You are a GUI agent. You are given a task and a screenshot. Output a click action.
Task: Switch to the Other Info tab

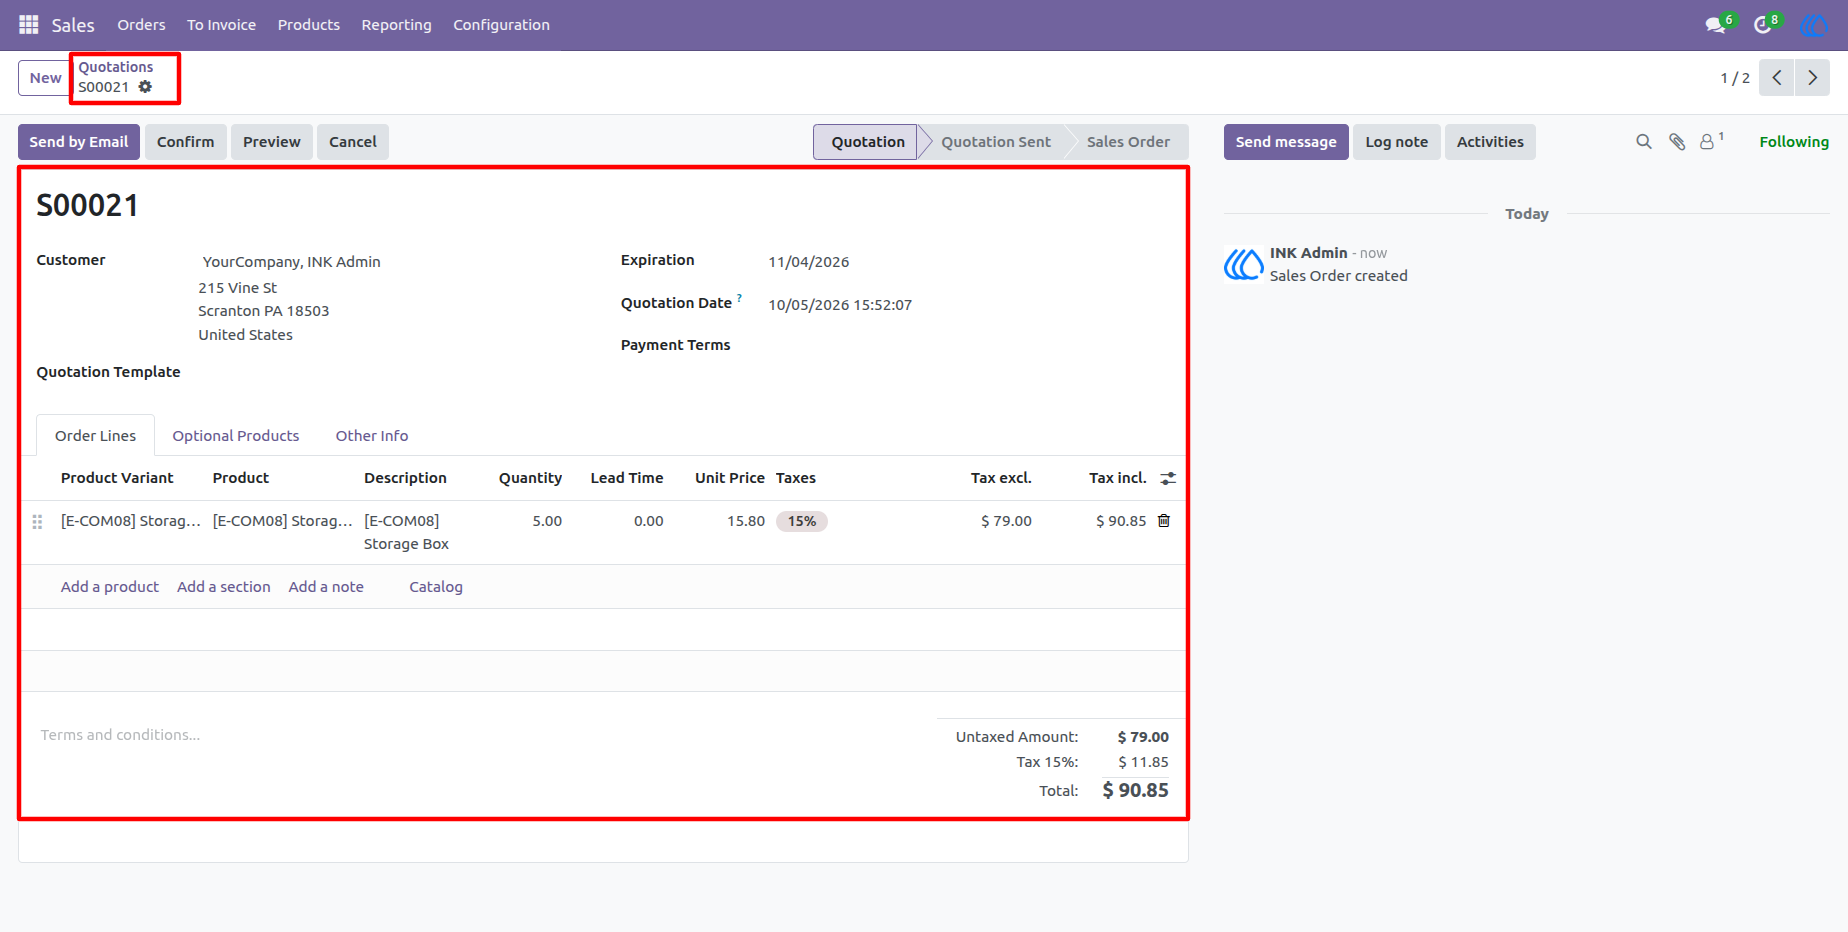coord(372,436)
